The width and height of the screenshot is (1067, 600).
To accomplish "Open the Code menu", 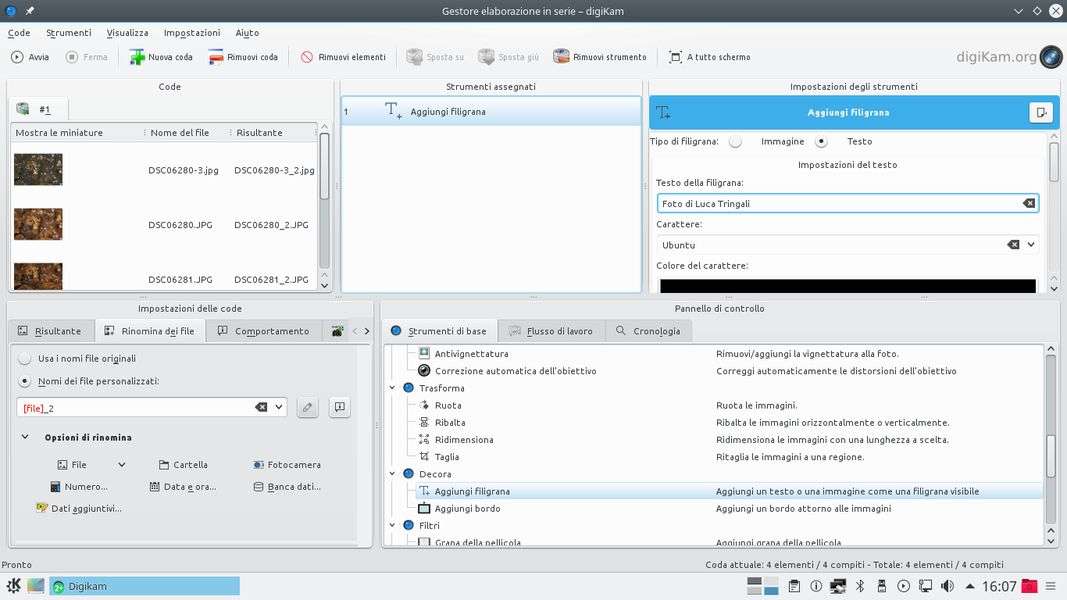I will [19, 33].
